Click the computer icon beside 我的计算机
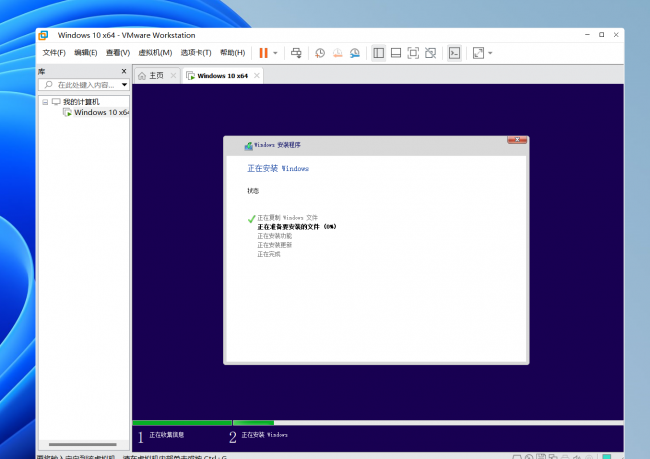The width and height of the screenshot is (650, 459). coord(56,102)
